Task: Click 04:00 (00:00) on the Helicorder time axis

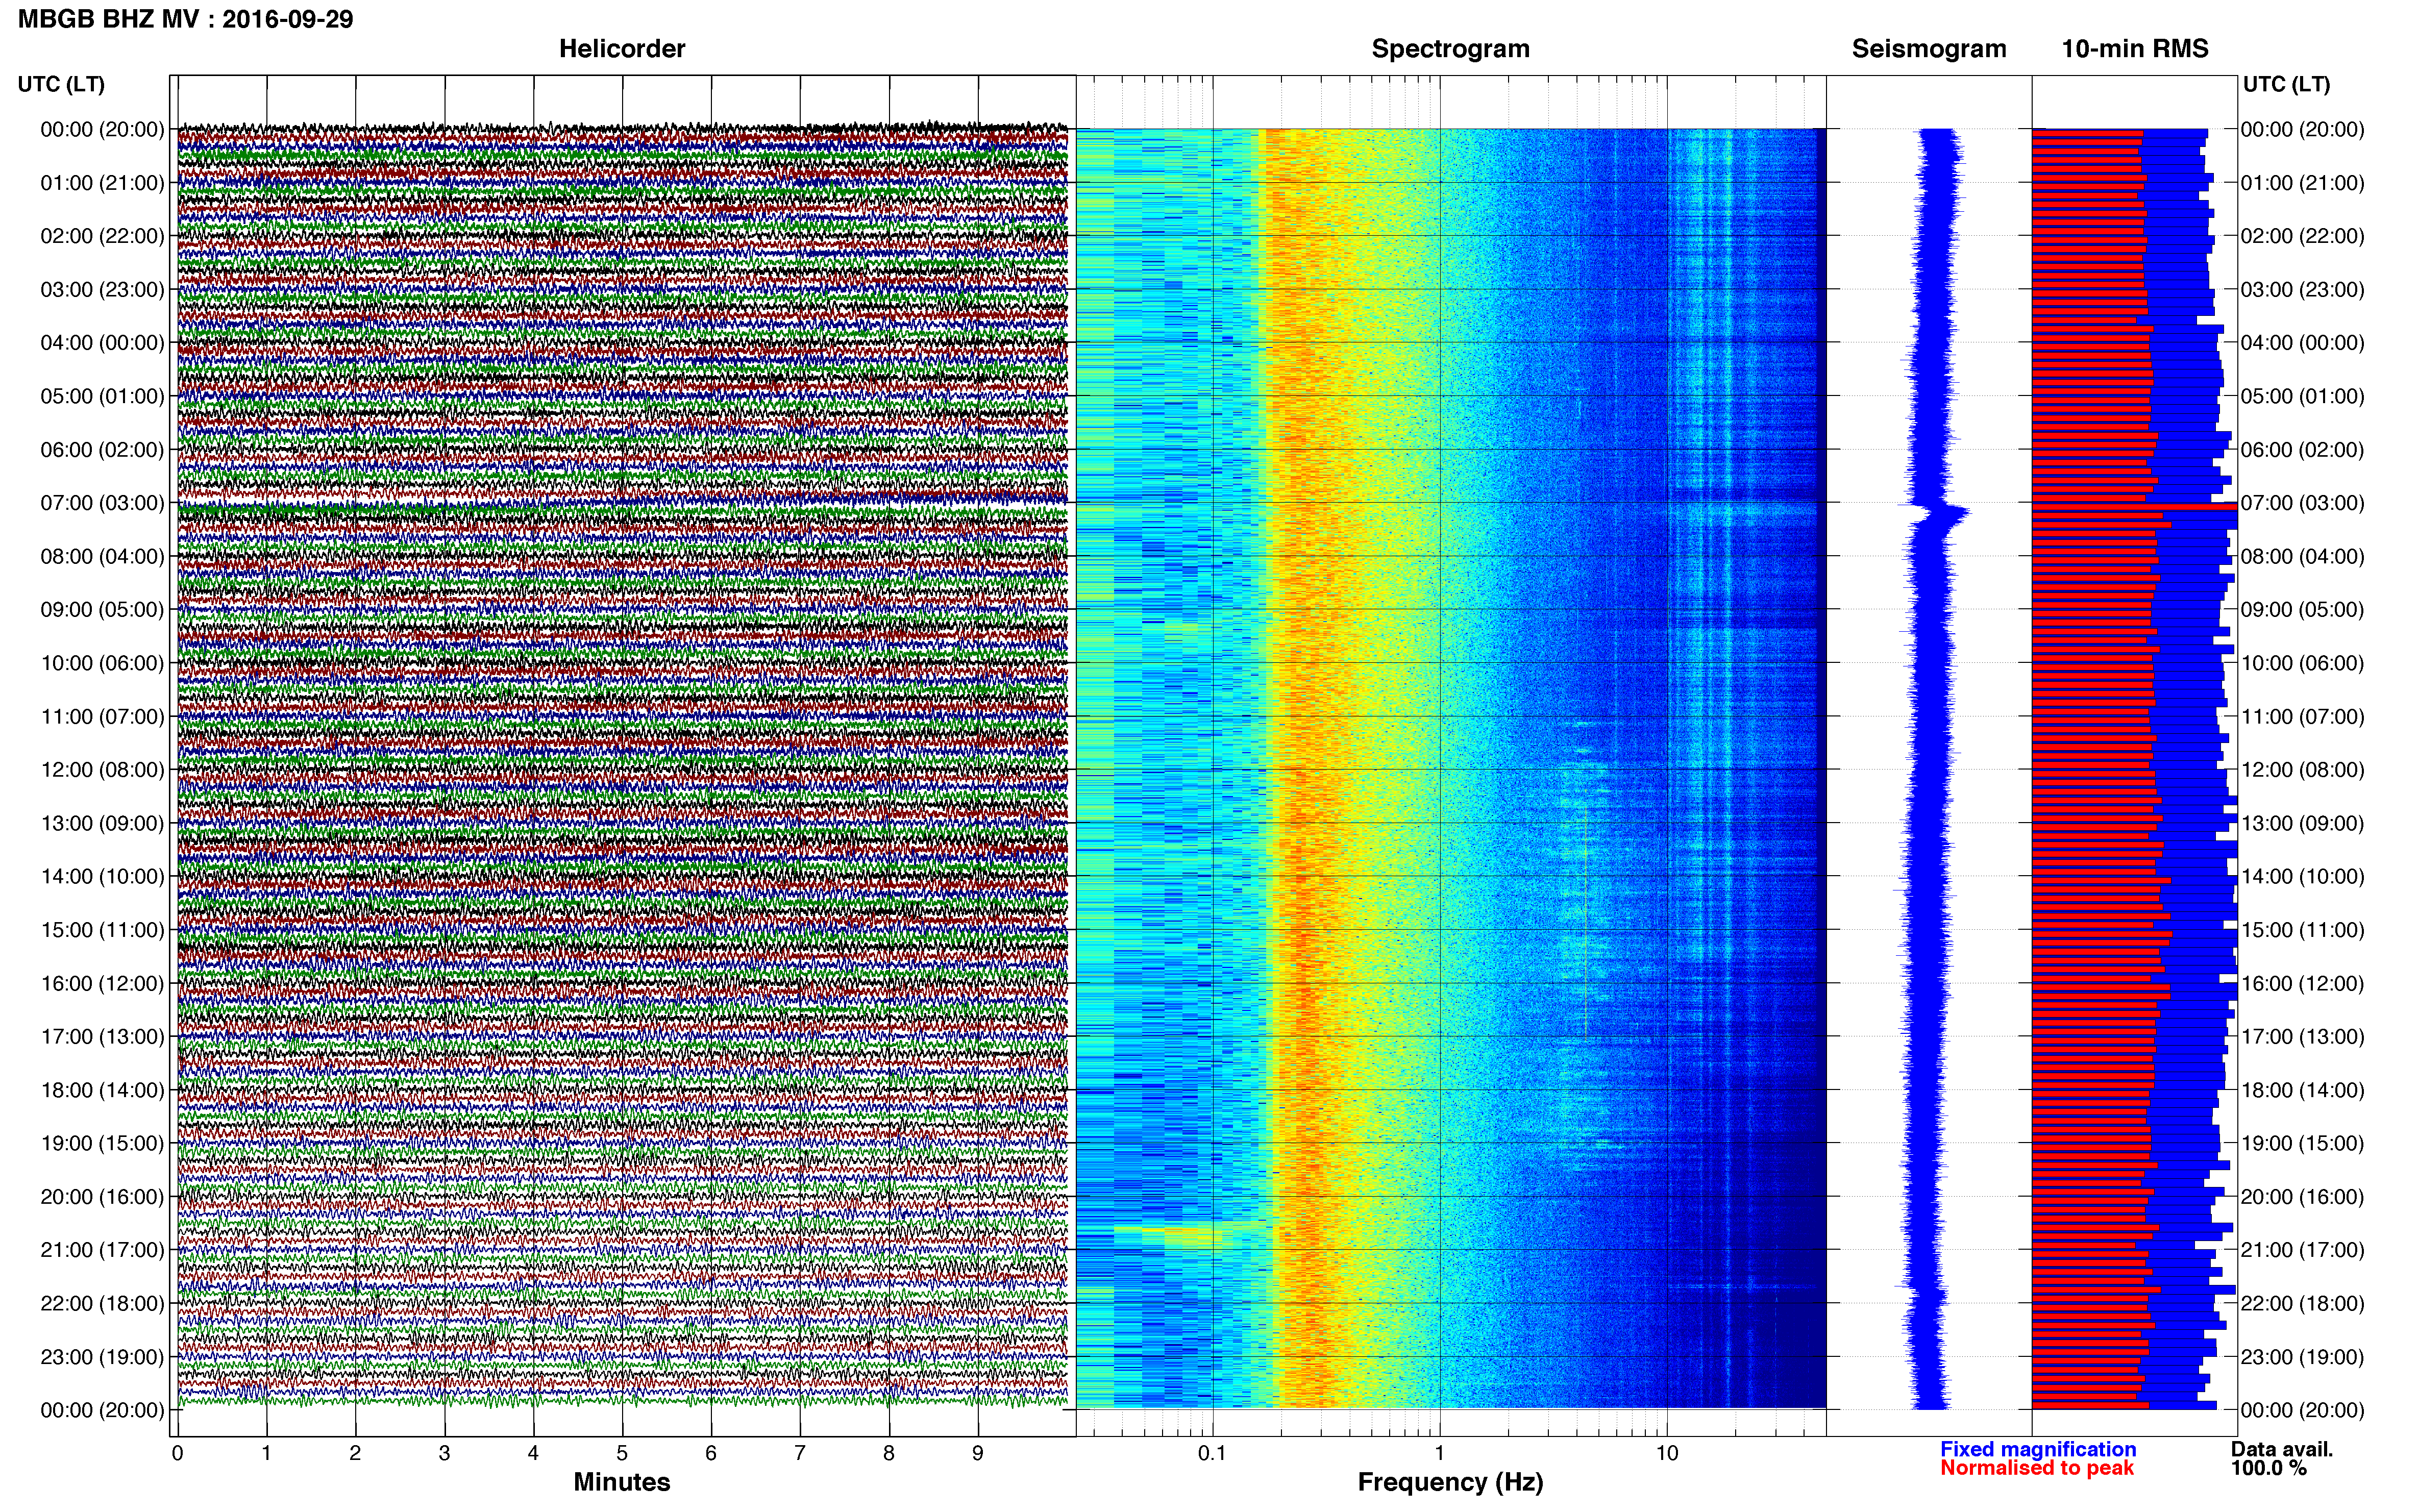Action: (x=102, y=343)
